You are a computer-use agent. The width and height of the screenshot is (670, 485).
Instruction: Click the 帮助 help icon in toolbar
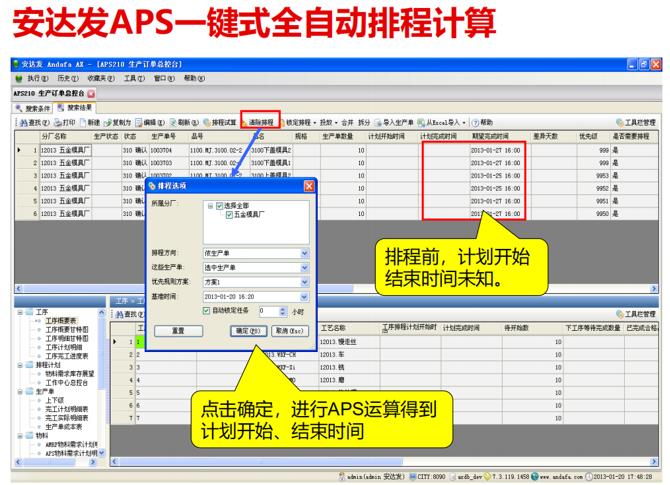click(x=475, y=123)
